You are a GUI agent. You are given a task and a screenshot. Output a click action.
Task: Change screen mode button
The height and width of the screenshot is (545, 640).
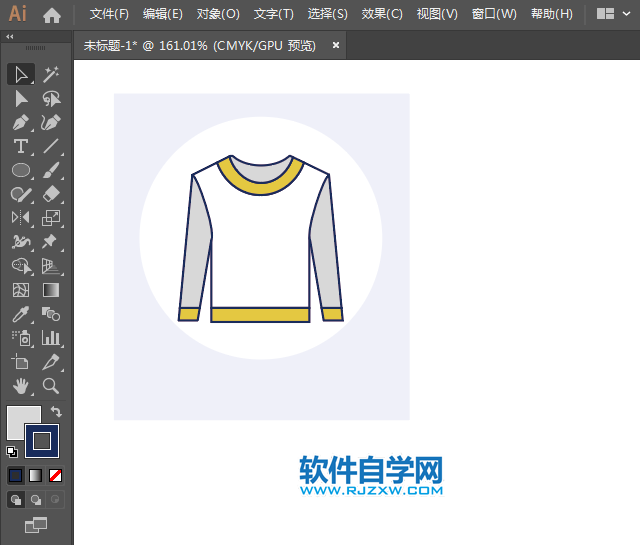click(36, 525)
